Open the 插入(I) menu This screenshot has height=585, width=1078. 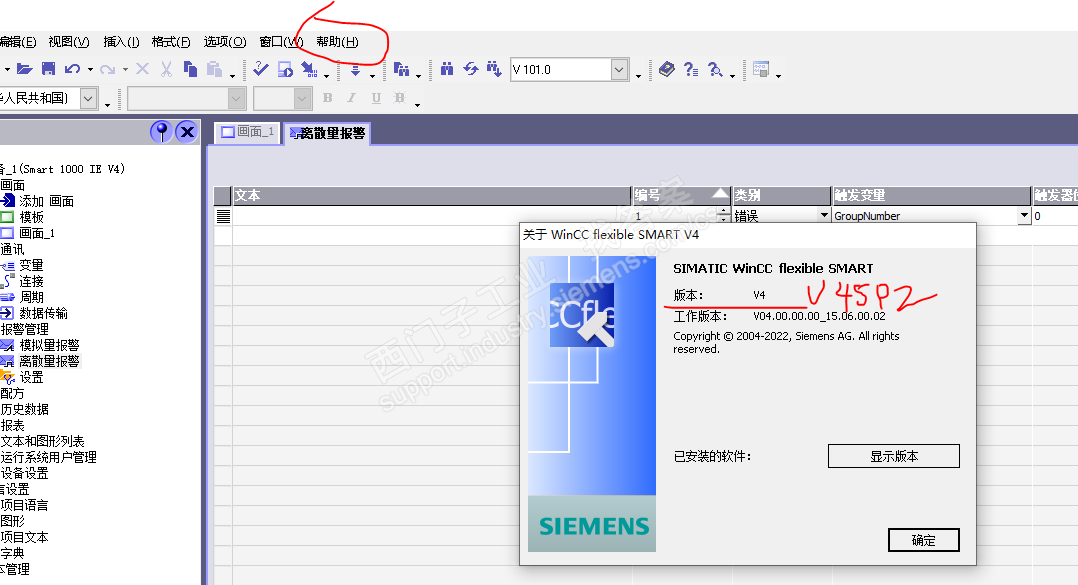(x=121, y=42)
